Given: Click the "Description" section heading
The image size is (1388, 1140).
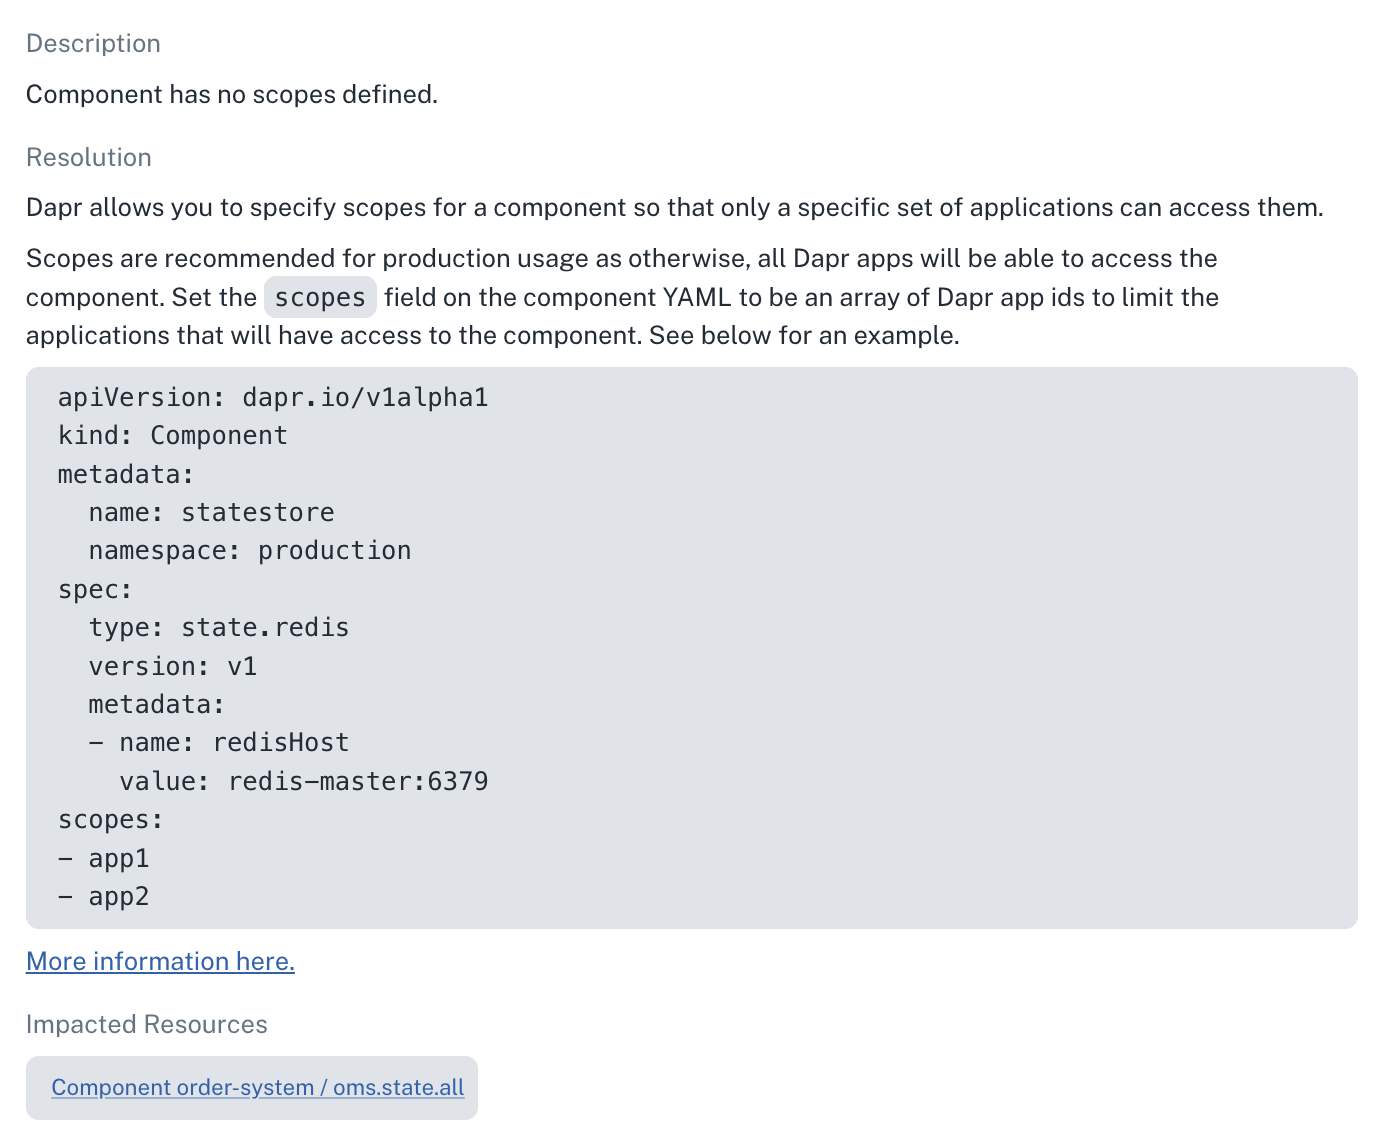Looking at the screenshot, I should (93, 43).
